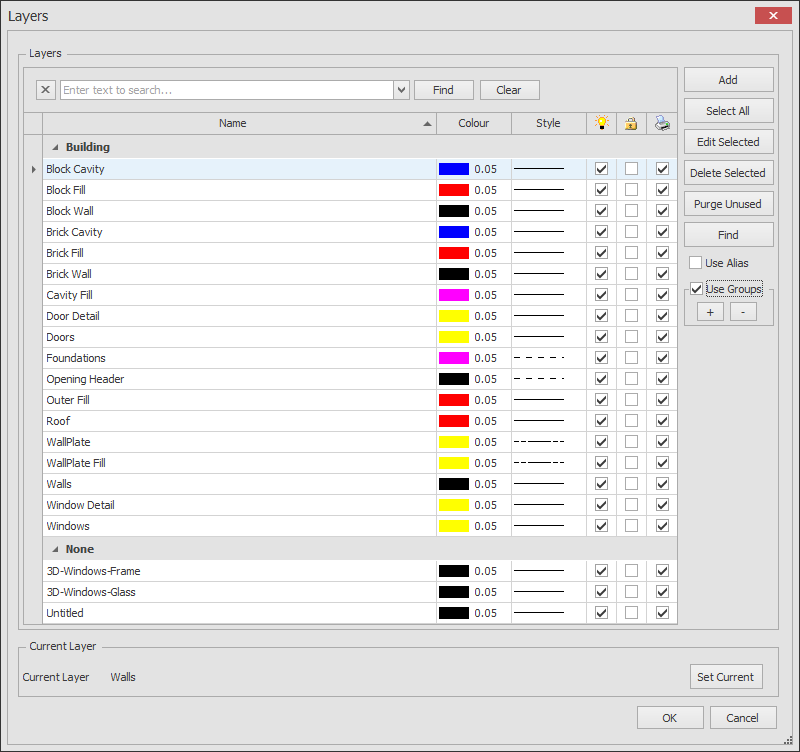The image size is (800, 752).
Task: Click the Add button
Action: click(728, 79)
